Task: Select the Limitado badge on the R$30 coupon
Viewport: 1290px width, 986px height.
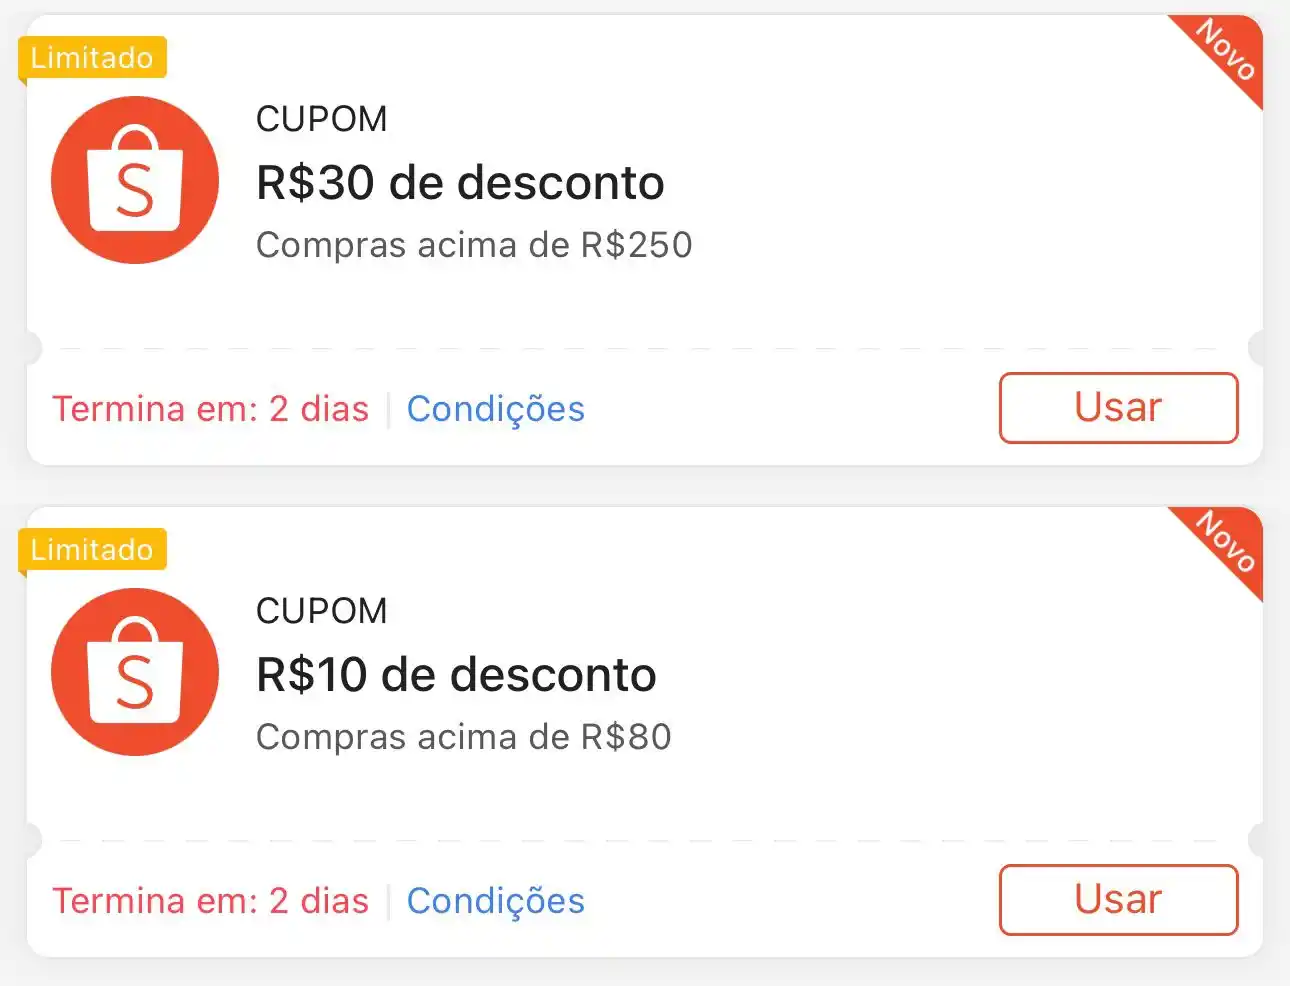Action: point(92,58)
